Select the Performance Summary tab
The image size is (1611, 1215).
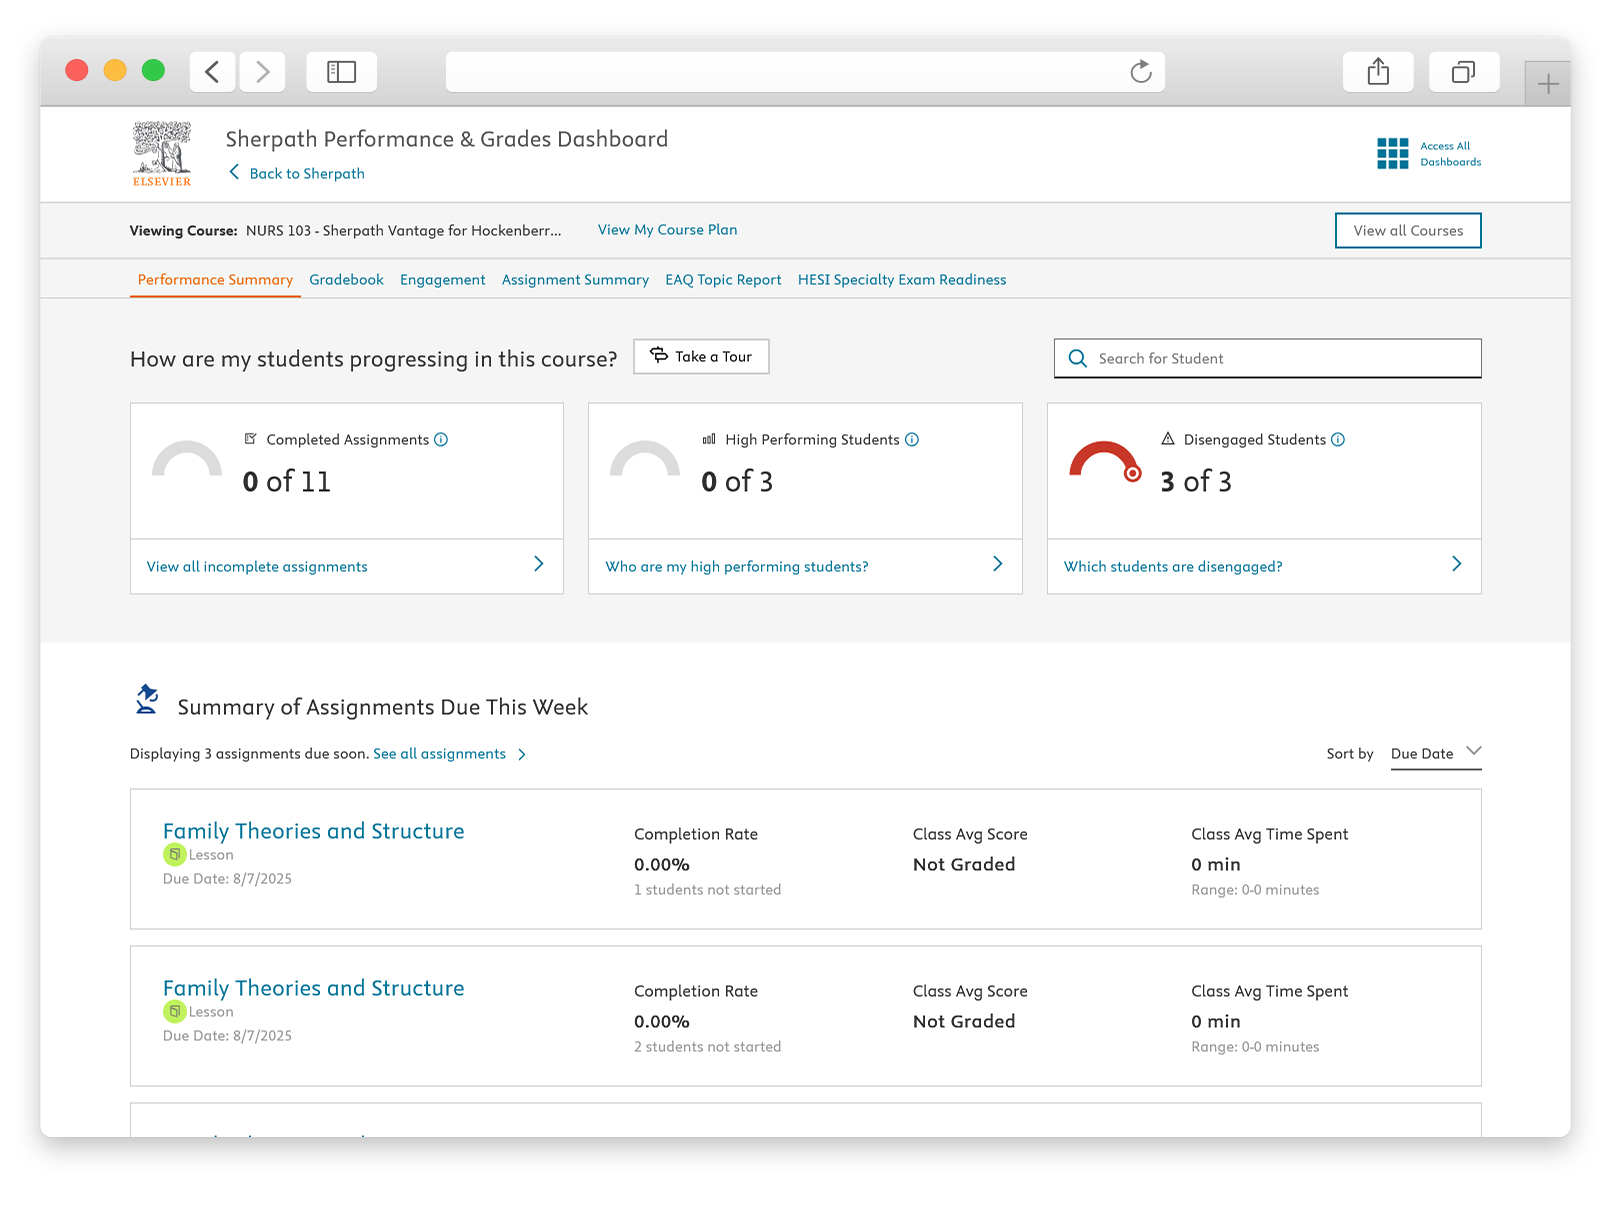[x=215, y=280]
